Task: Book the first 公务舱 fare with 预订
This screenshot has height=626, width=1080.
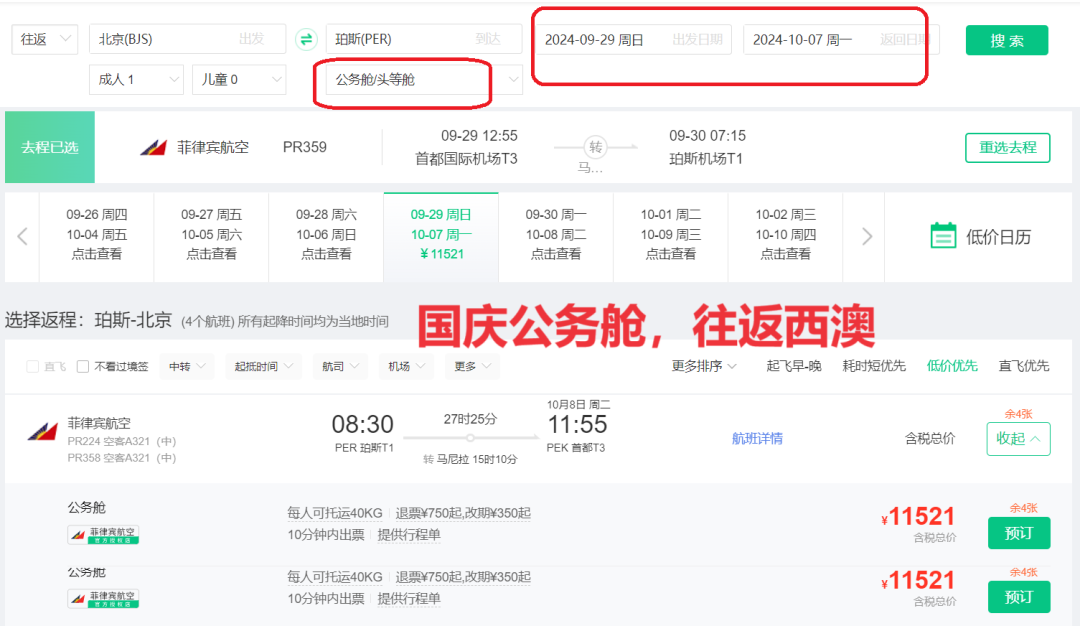Action: (1019, 533)
